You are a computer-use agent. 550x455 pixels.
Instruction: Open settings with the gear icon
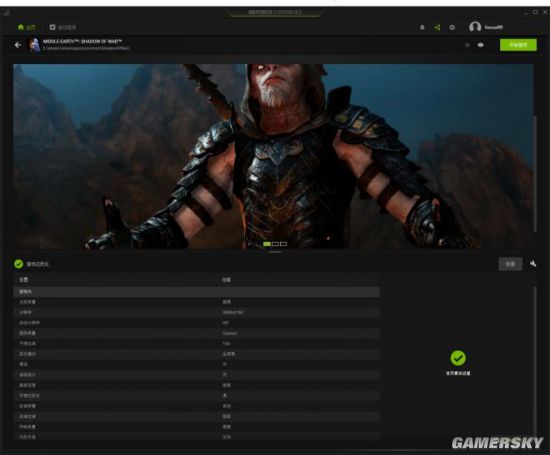(452, 27)
